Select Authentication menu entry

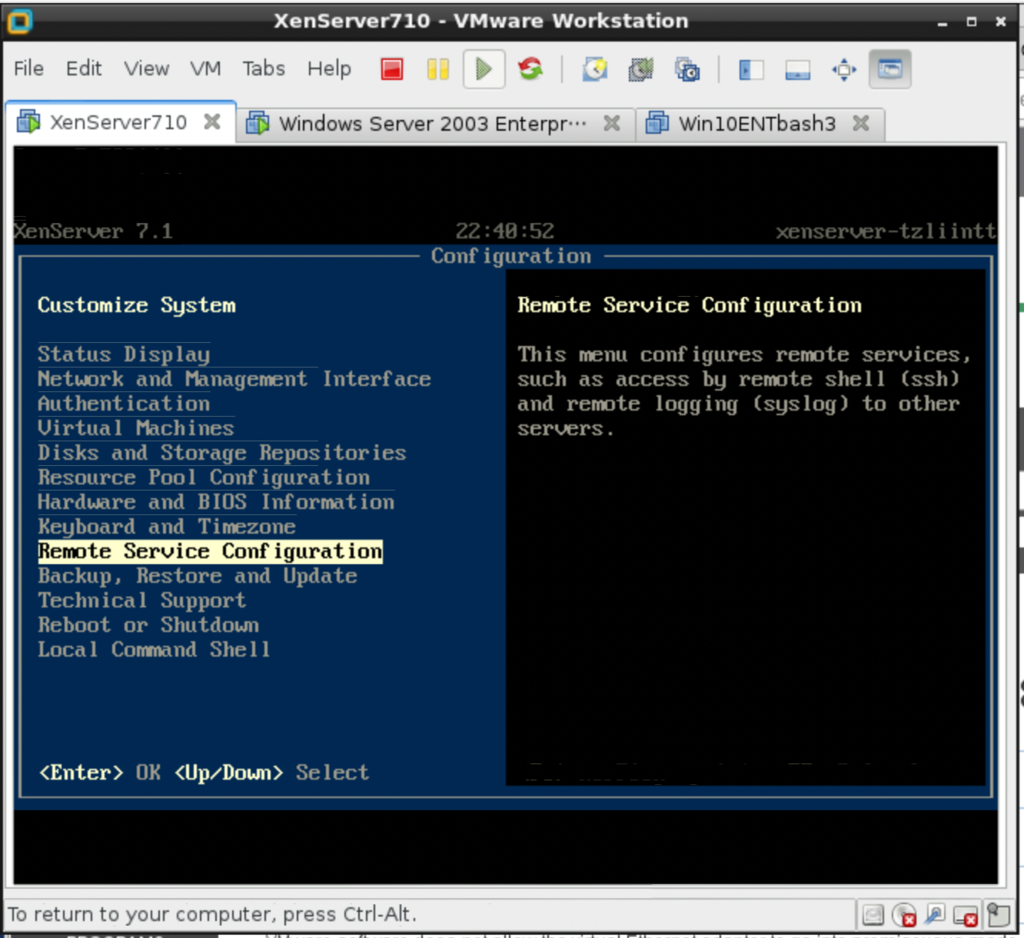point(123,404)
